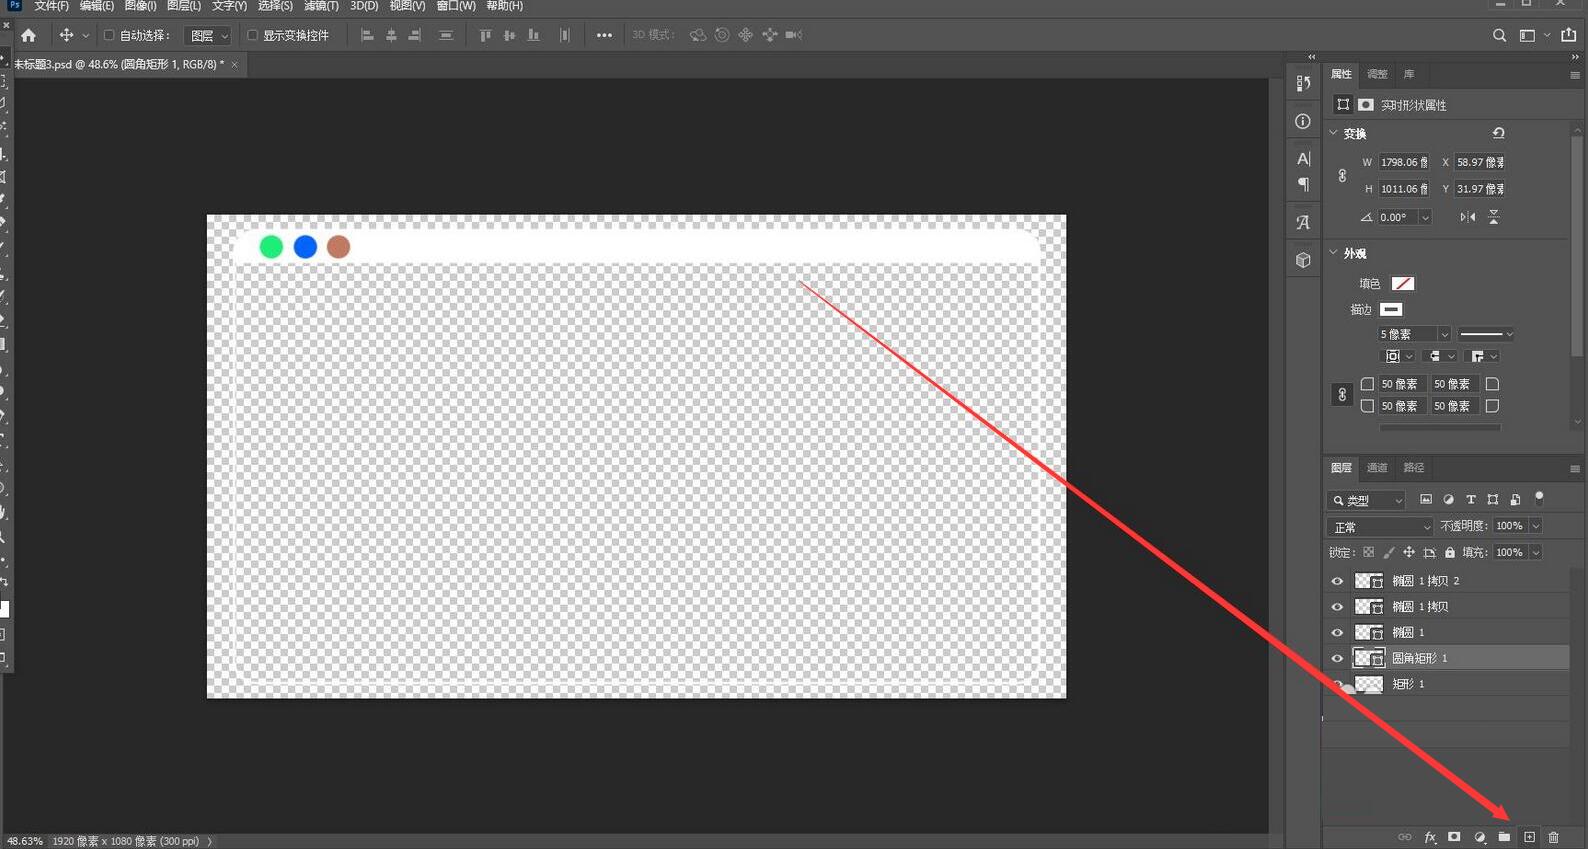1588x849 pixels.
Task: Click the share icon at top right
Action: click(1568, 35)
